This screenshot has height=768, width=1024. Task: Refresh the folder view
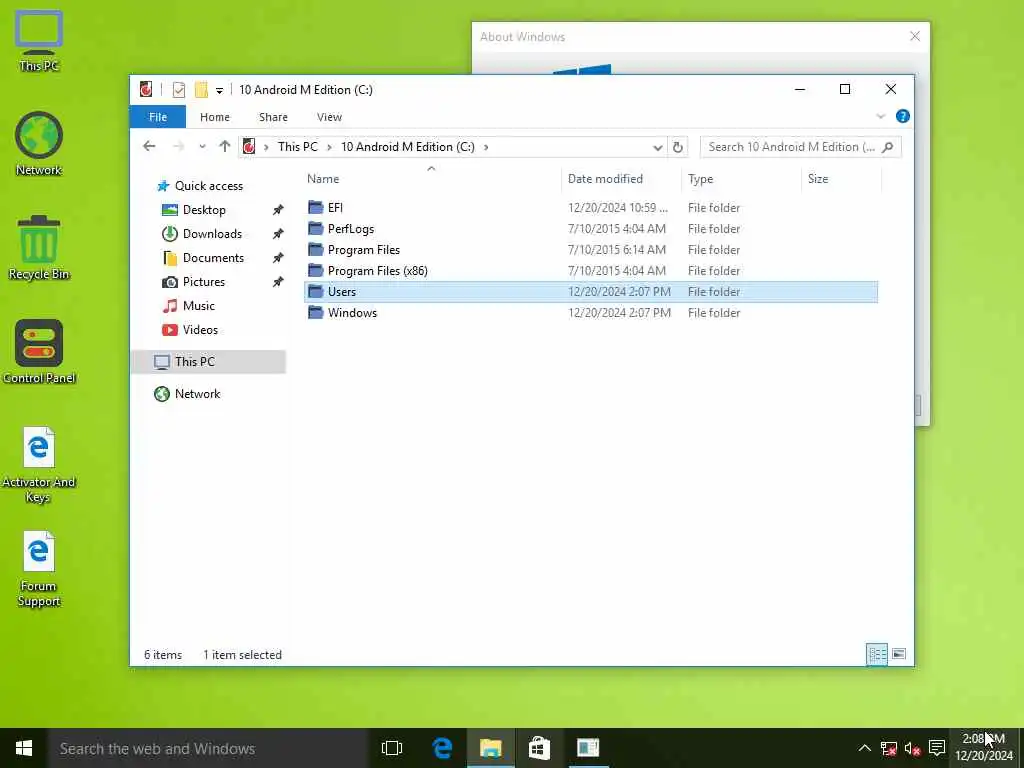pos(678,147)
